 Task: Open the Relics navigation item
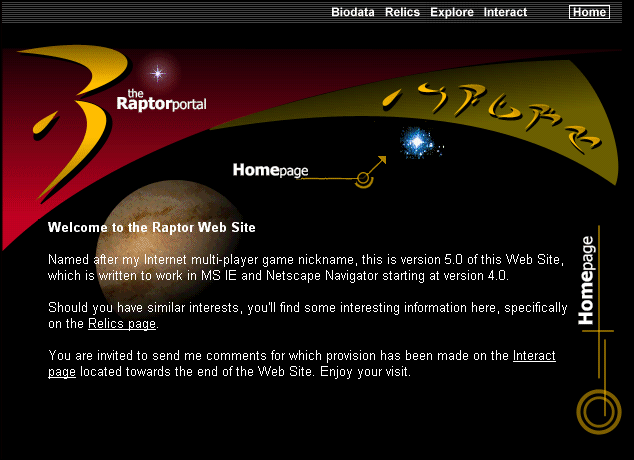coord(402,12)
